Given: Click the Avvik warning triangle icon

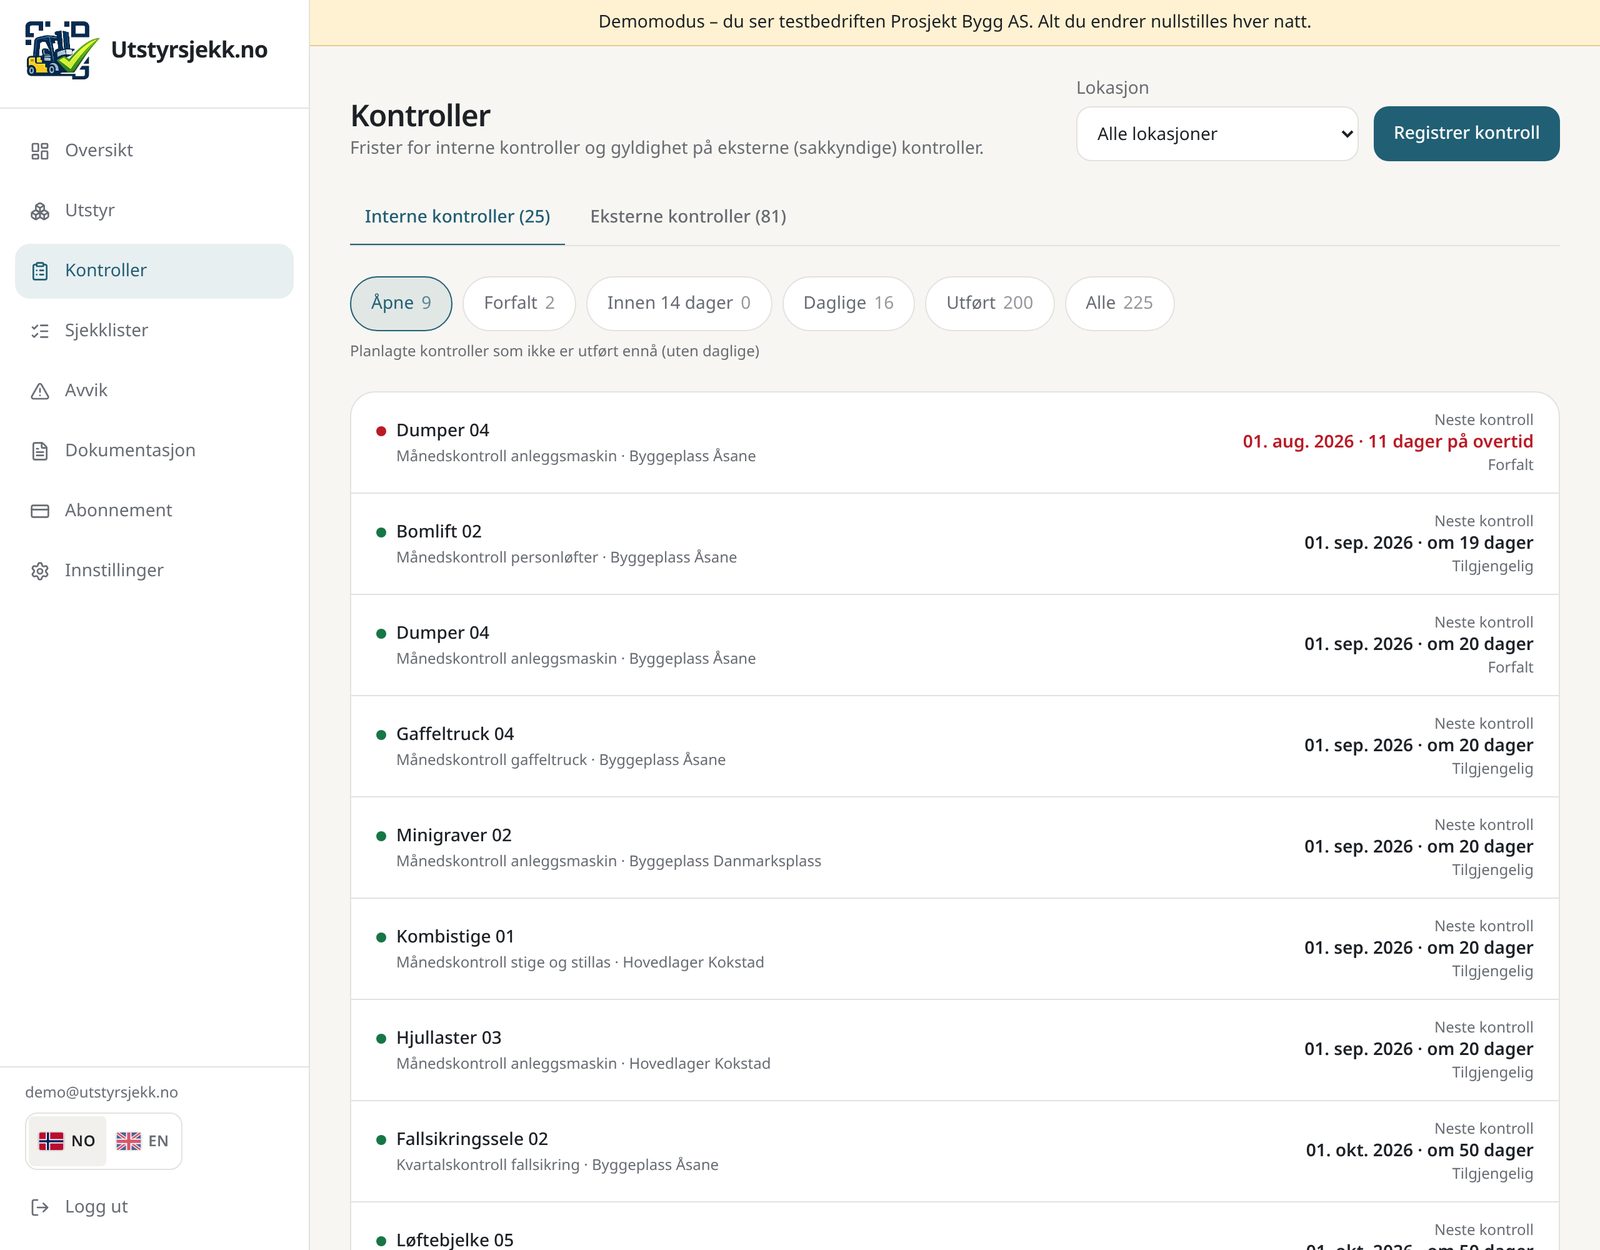Looking at the screenshot, I should click(x=40, y=391).
